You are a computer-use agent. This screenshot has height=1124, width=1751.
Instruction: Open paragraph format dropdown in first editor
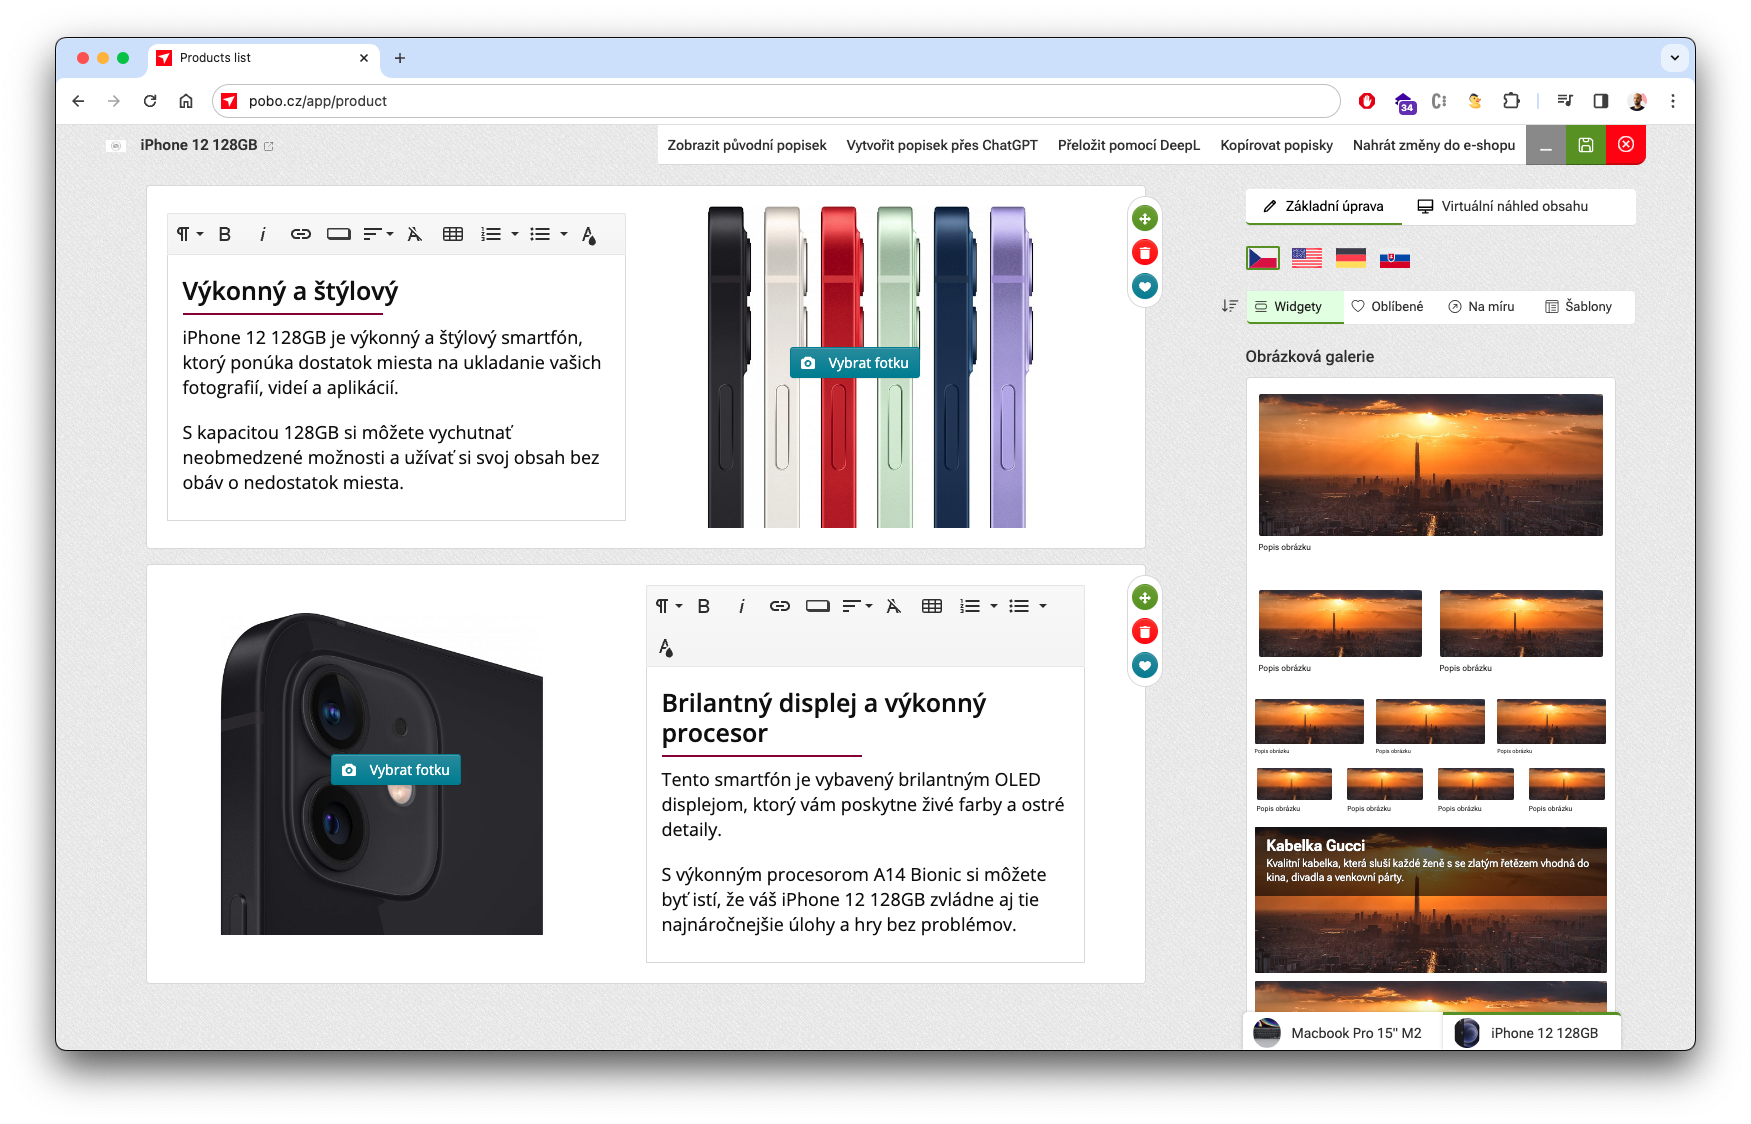coord(190,234)
